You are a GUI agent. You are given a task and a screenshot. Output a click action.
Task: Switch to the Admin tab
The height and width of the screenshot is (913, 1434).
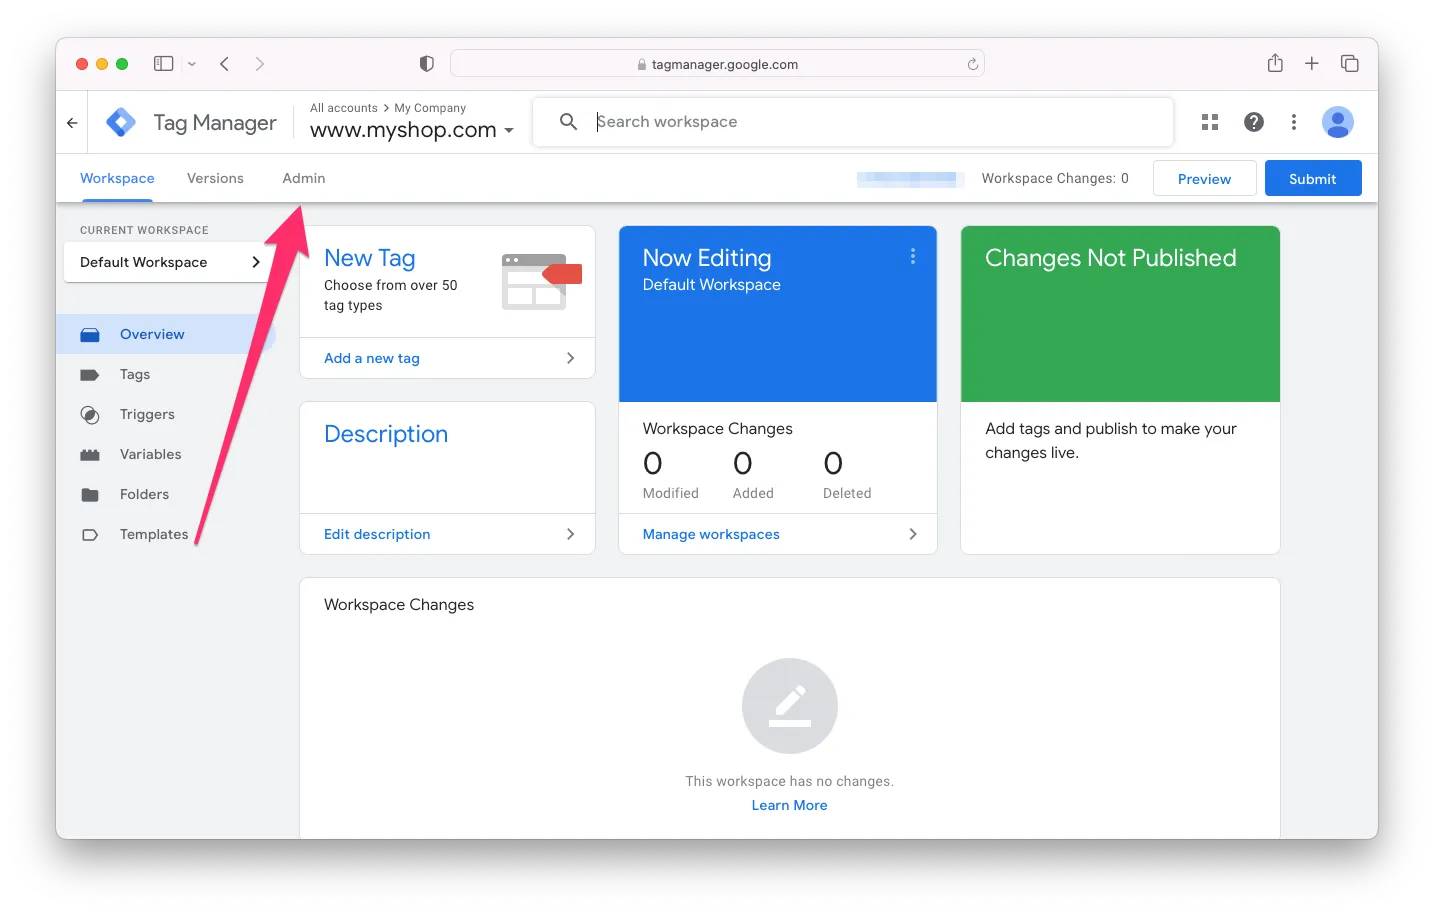303,178
